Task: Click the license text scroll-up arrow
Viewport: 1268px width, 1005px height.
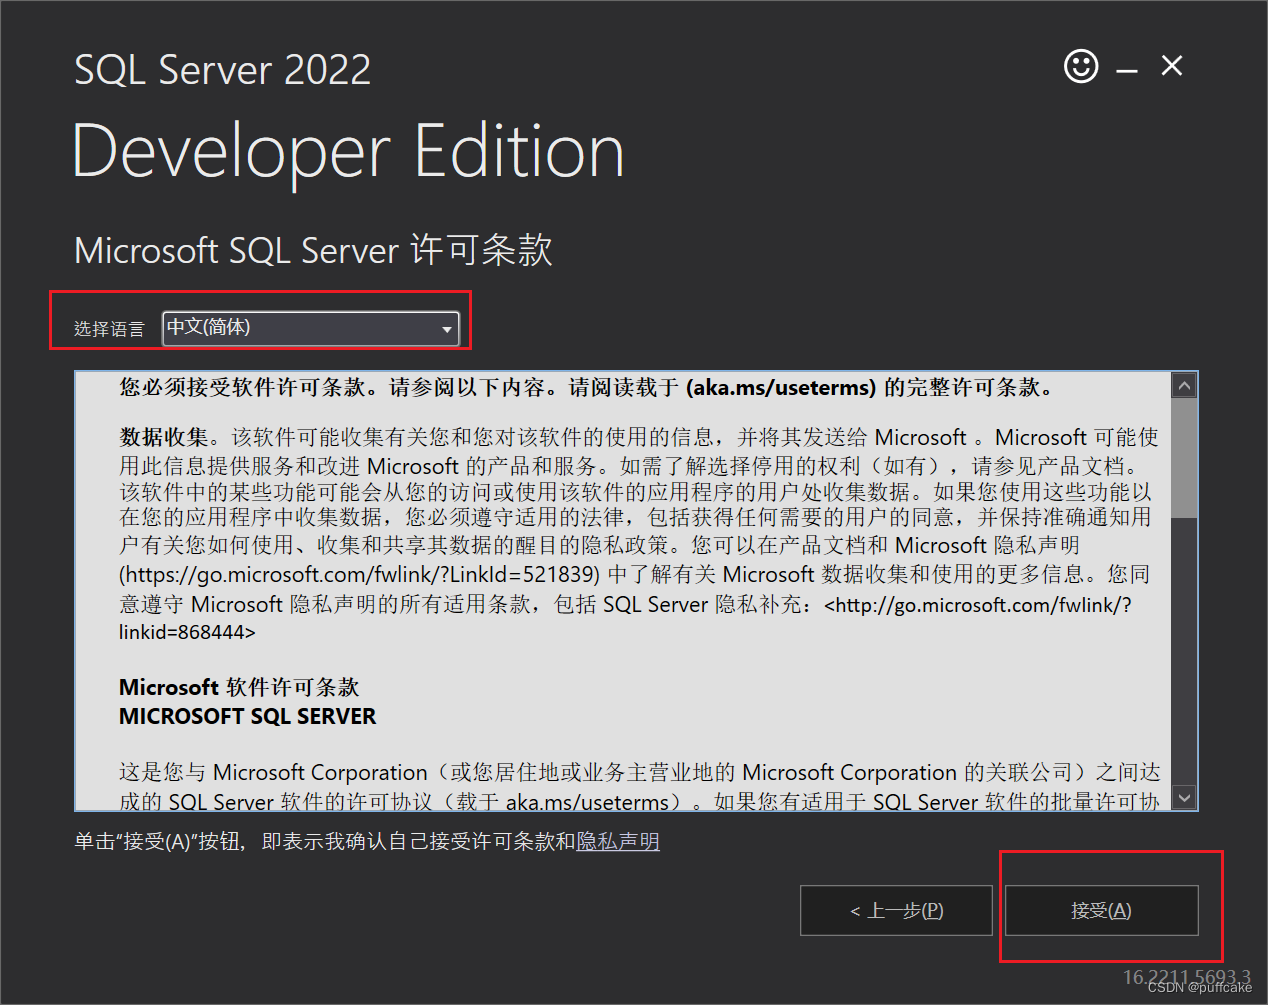Action: tap(1184, 385)
